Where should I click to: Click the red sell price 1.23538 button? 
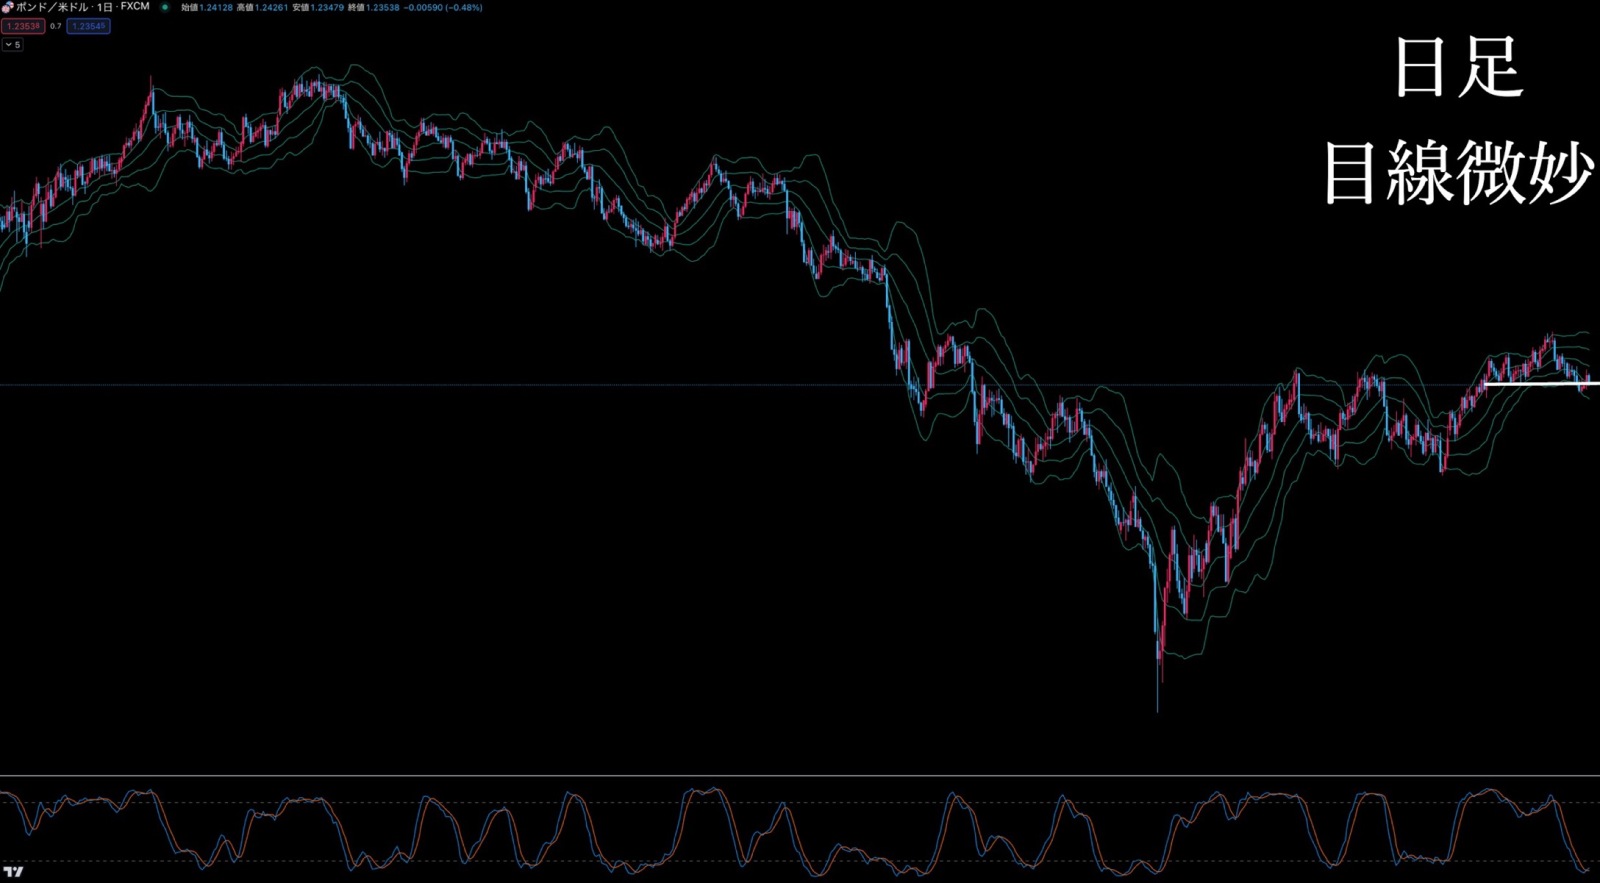pyautogui.click(x=22, y=26)
